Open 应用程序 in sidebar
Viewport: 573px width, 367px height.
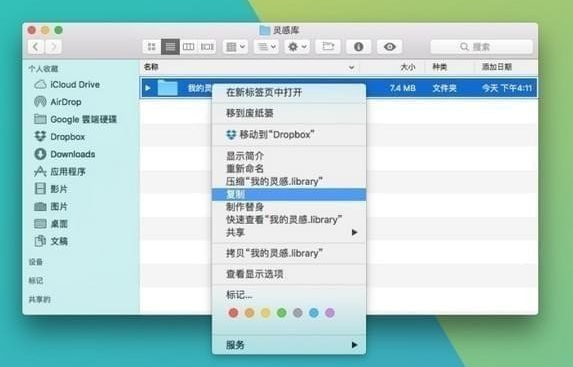(60, 171)
